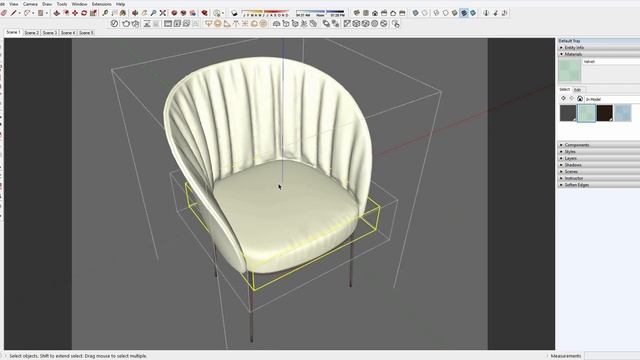
Task: Toggle Back Edges face style
Action: click(425, 13)
